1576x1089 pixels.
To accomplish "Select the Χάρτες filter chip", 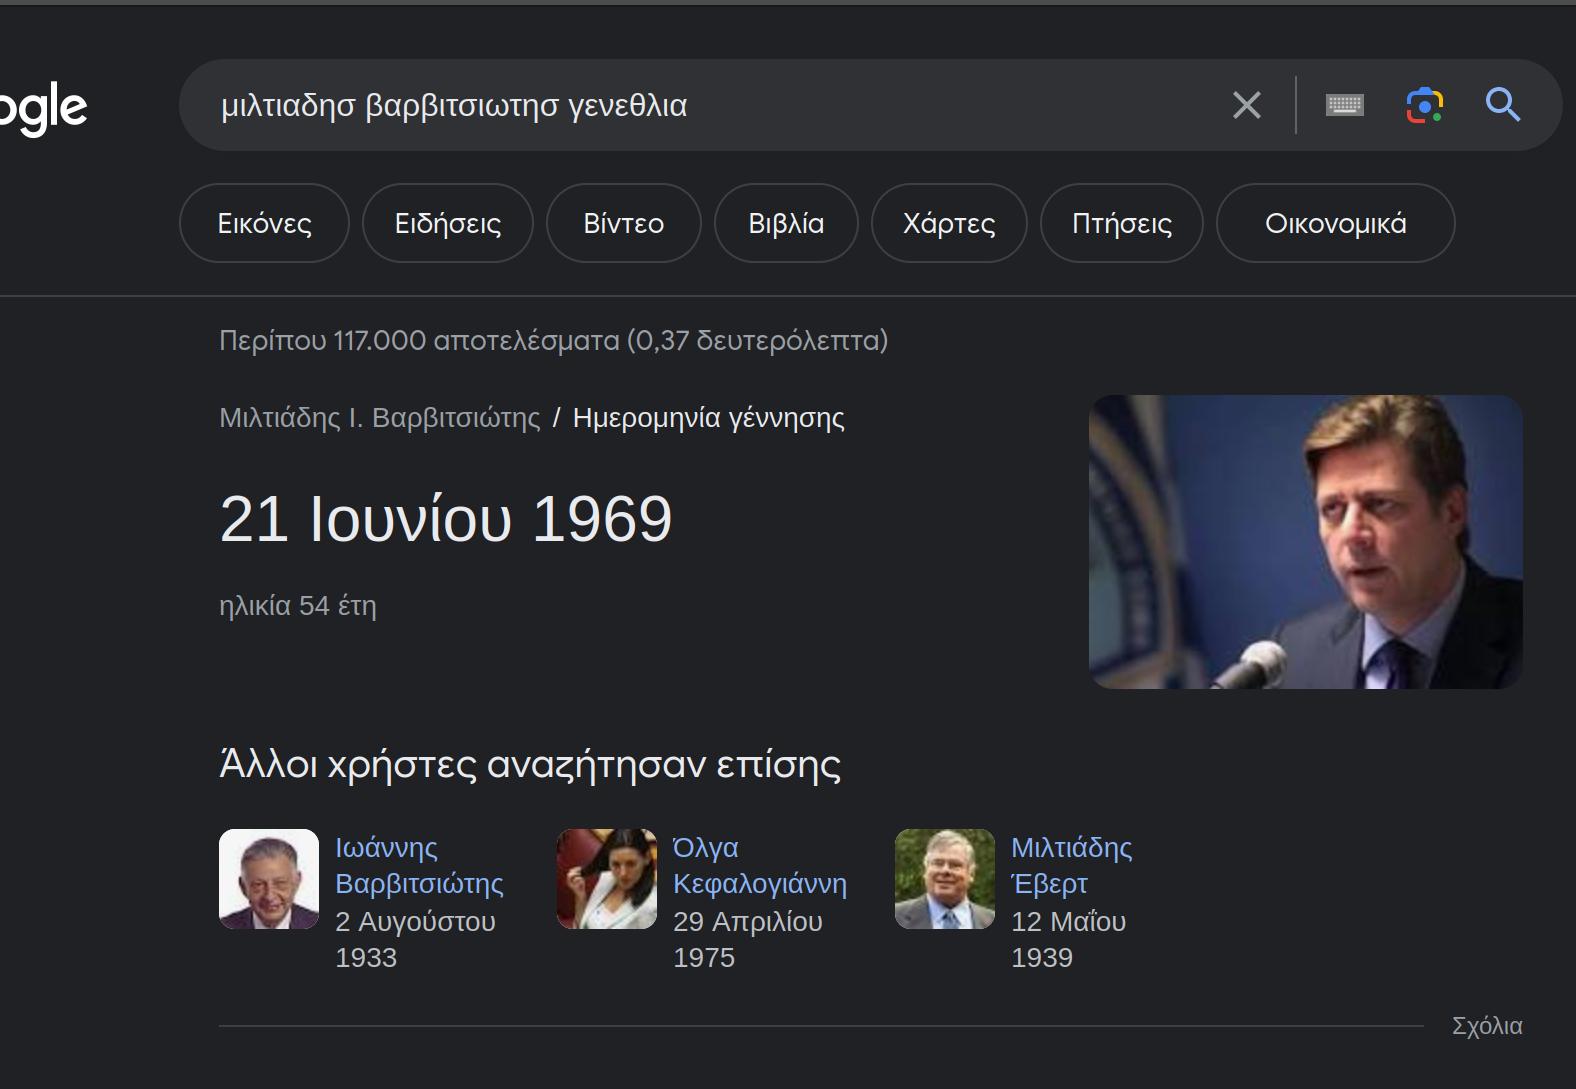I will 949,223.
